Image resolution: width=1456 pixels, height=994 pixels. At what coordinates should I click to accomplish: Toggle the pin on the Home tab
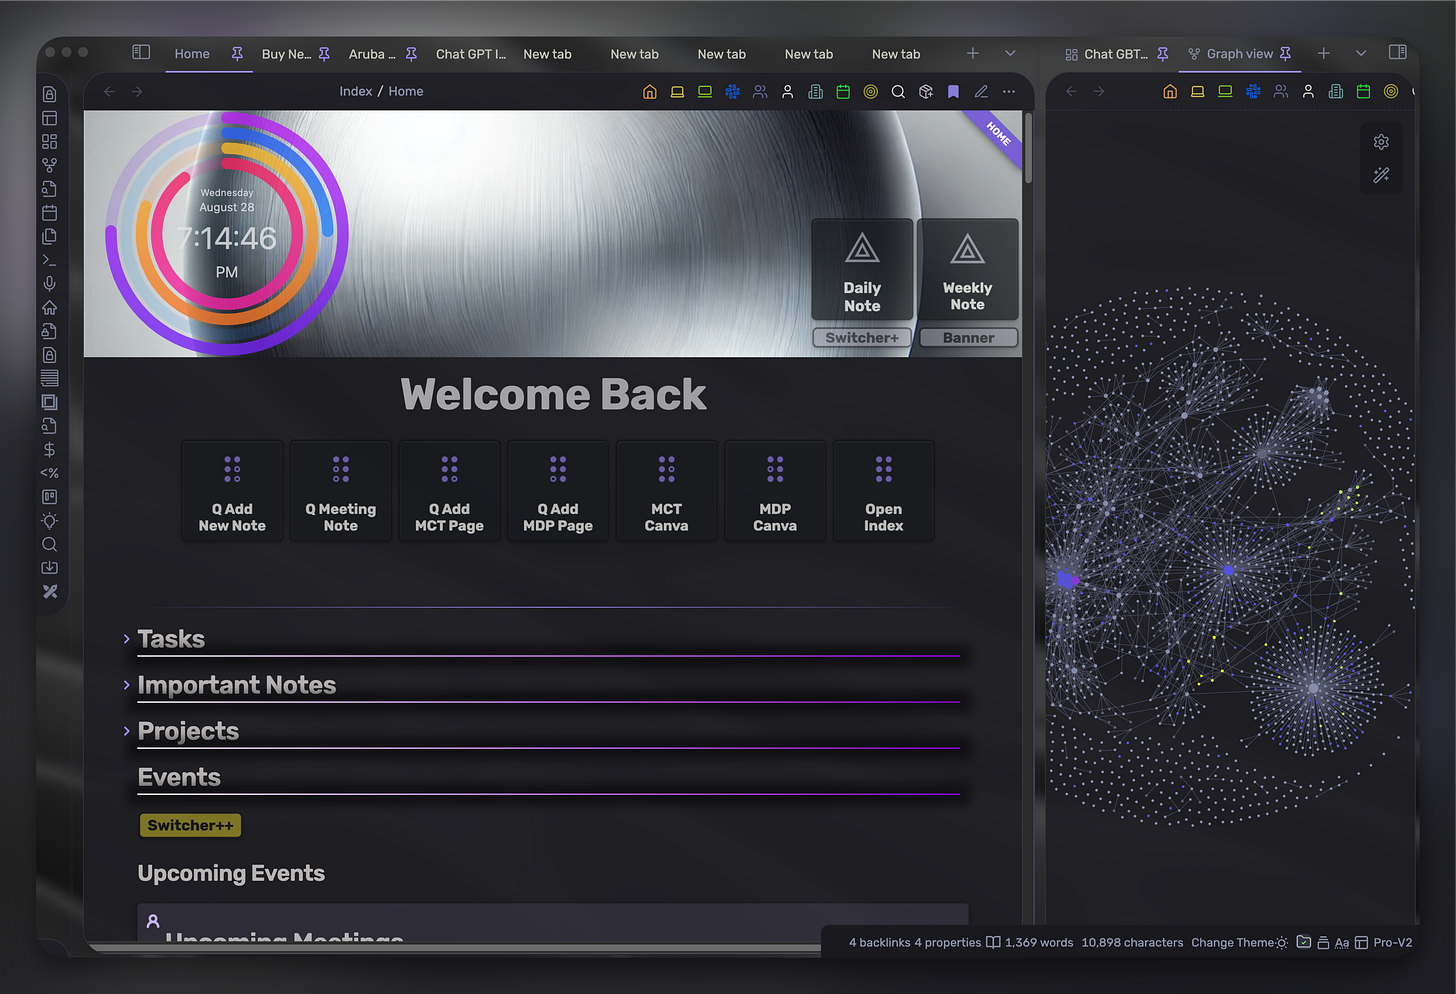[x=237, y=54]
